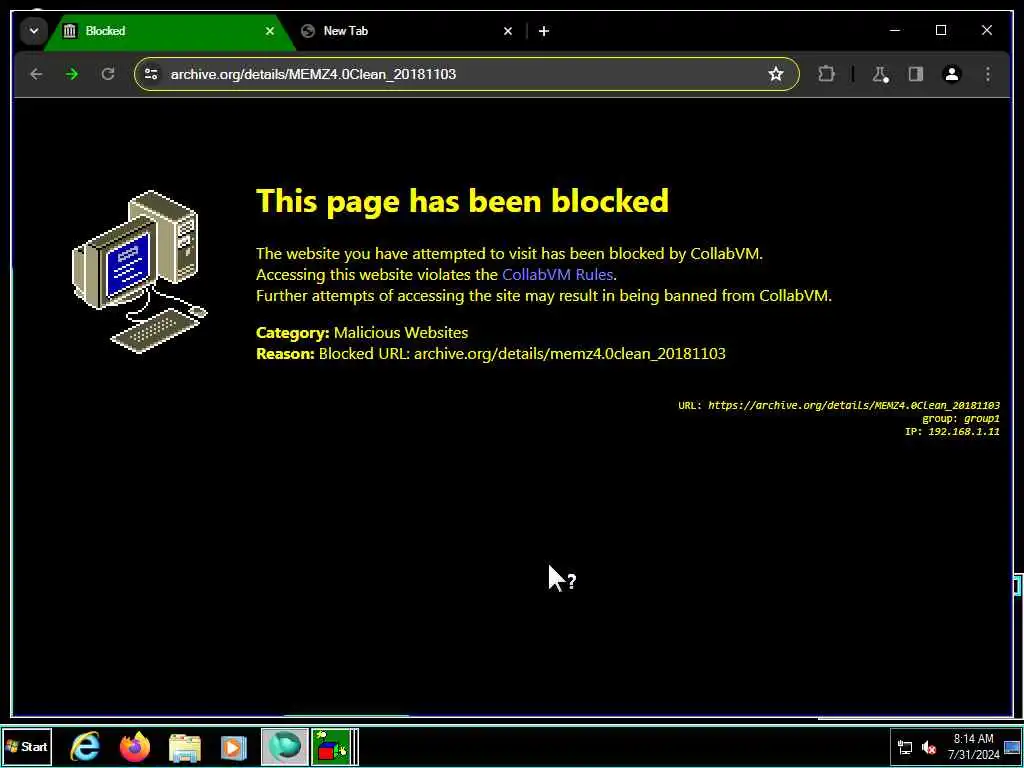The width and height of the screenshot is (1024, 768).
Task: Click the Show desktop button
Action: (x=1012, y=747)
